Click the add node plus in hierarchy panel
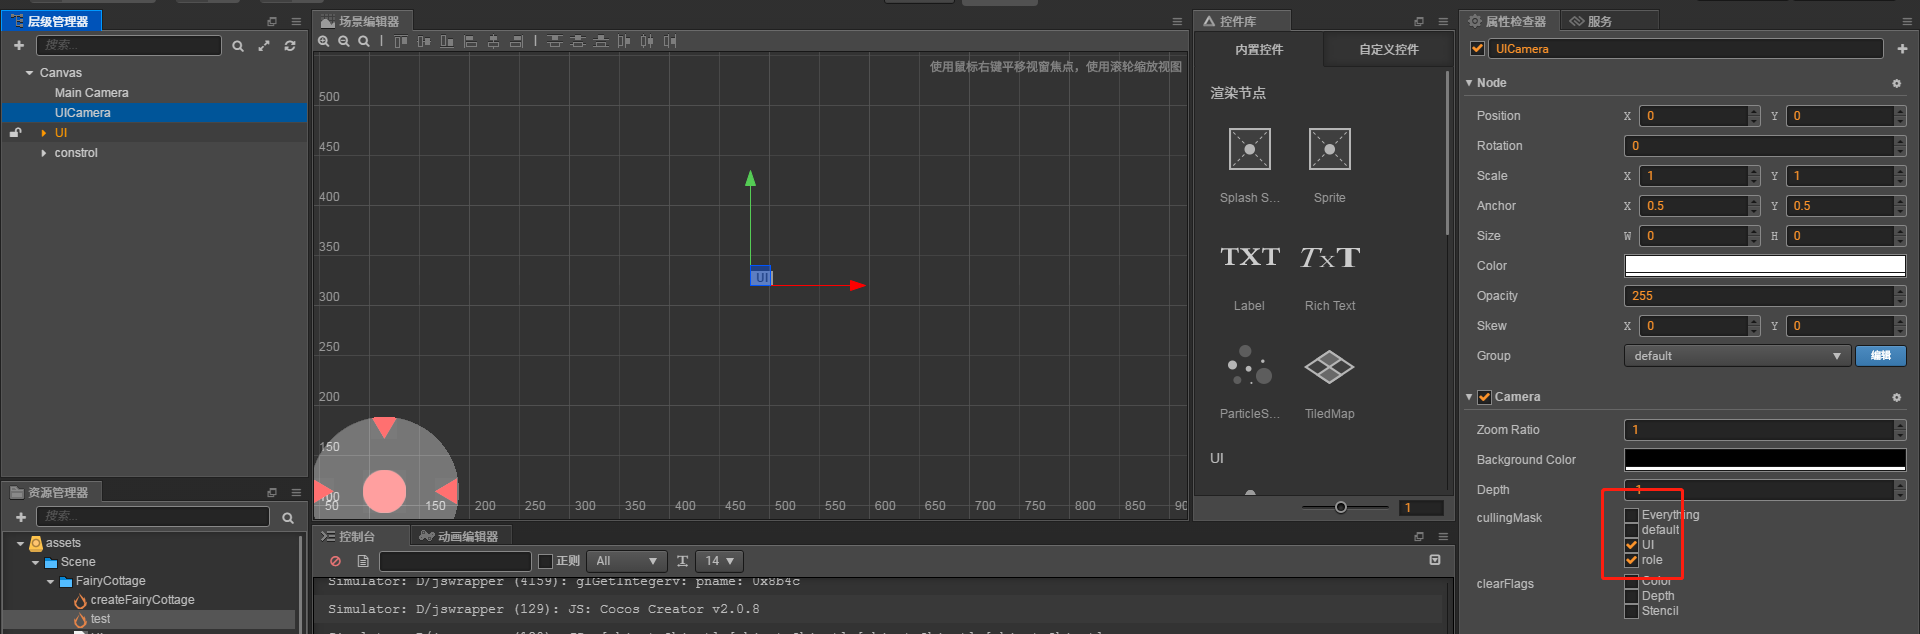This screenshot has width=1920, height=634. pyautogui.click(x=19, y=45)
